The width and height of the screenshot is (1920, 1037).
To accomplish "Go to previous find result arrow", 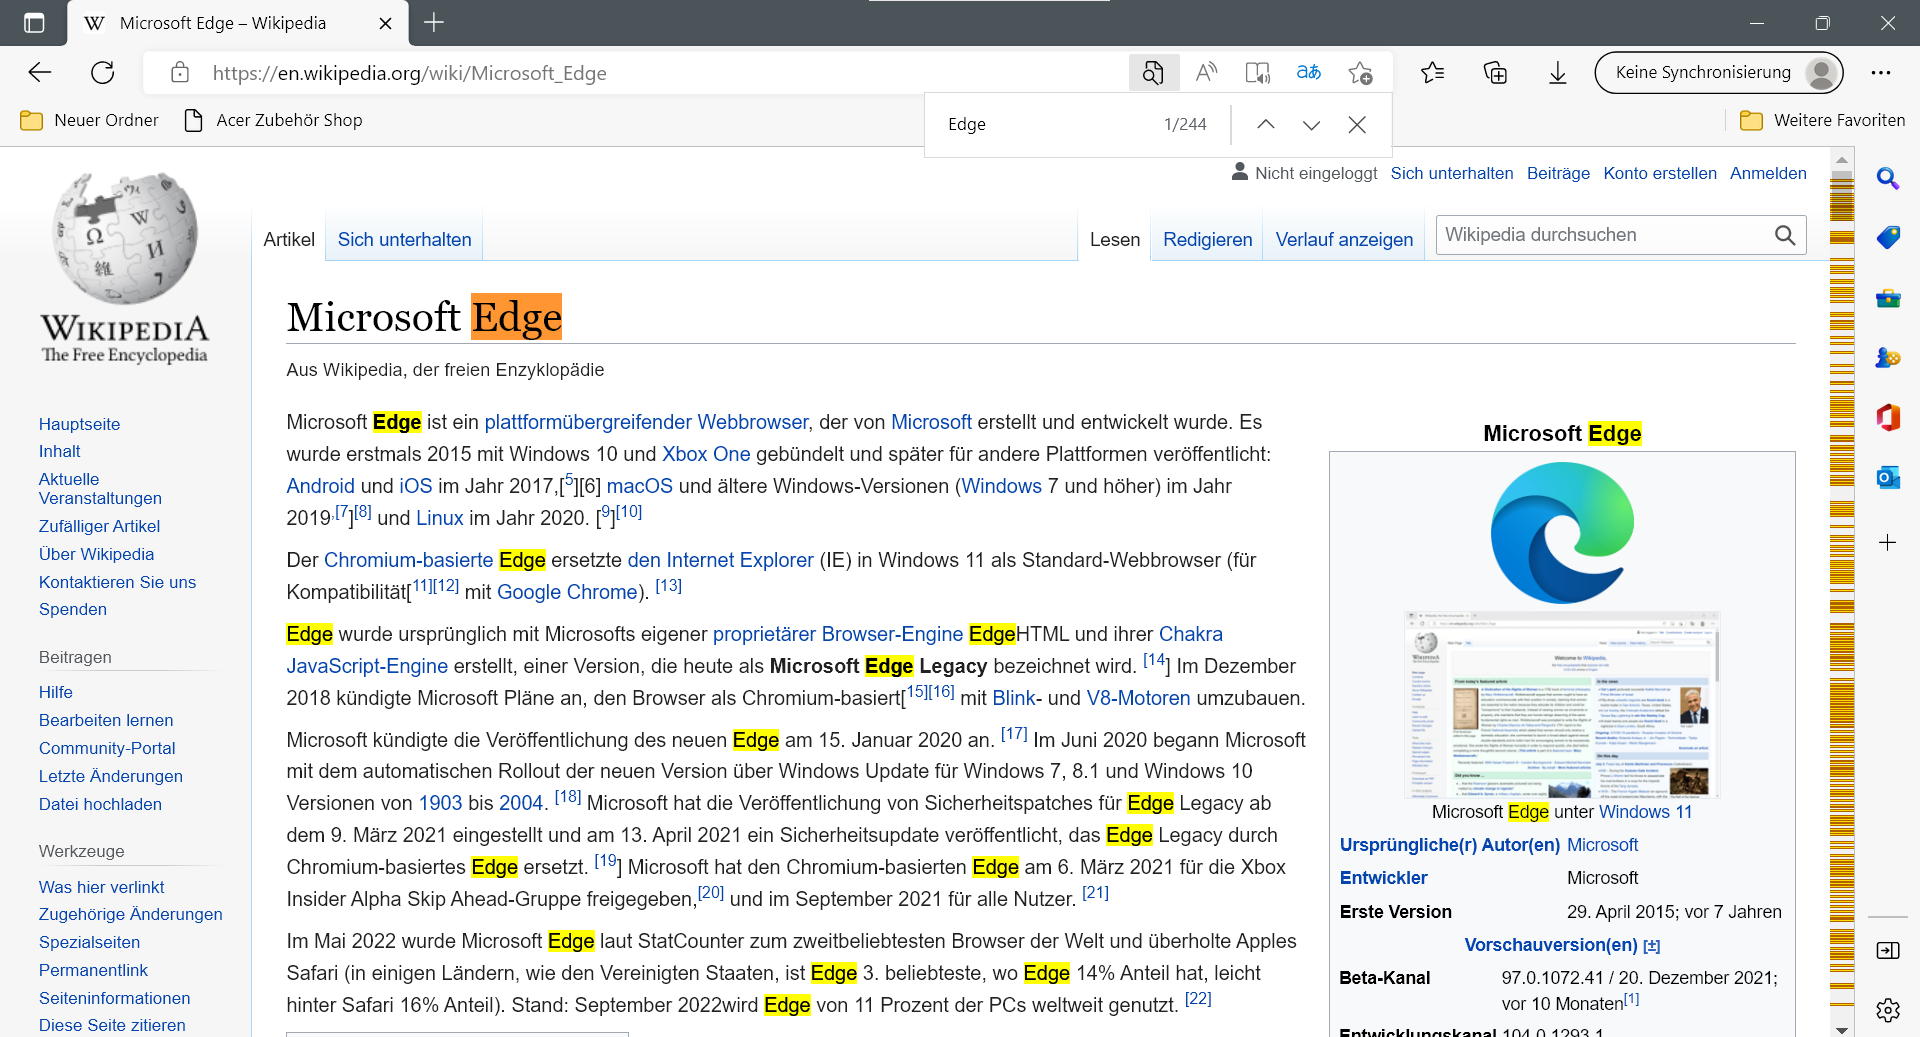I will tap(1265, 125).
